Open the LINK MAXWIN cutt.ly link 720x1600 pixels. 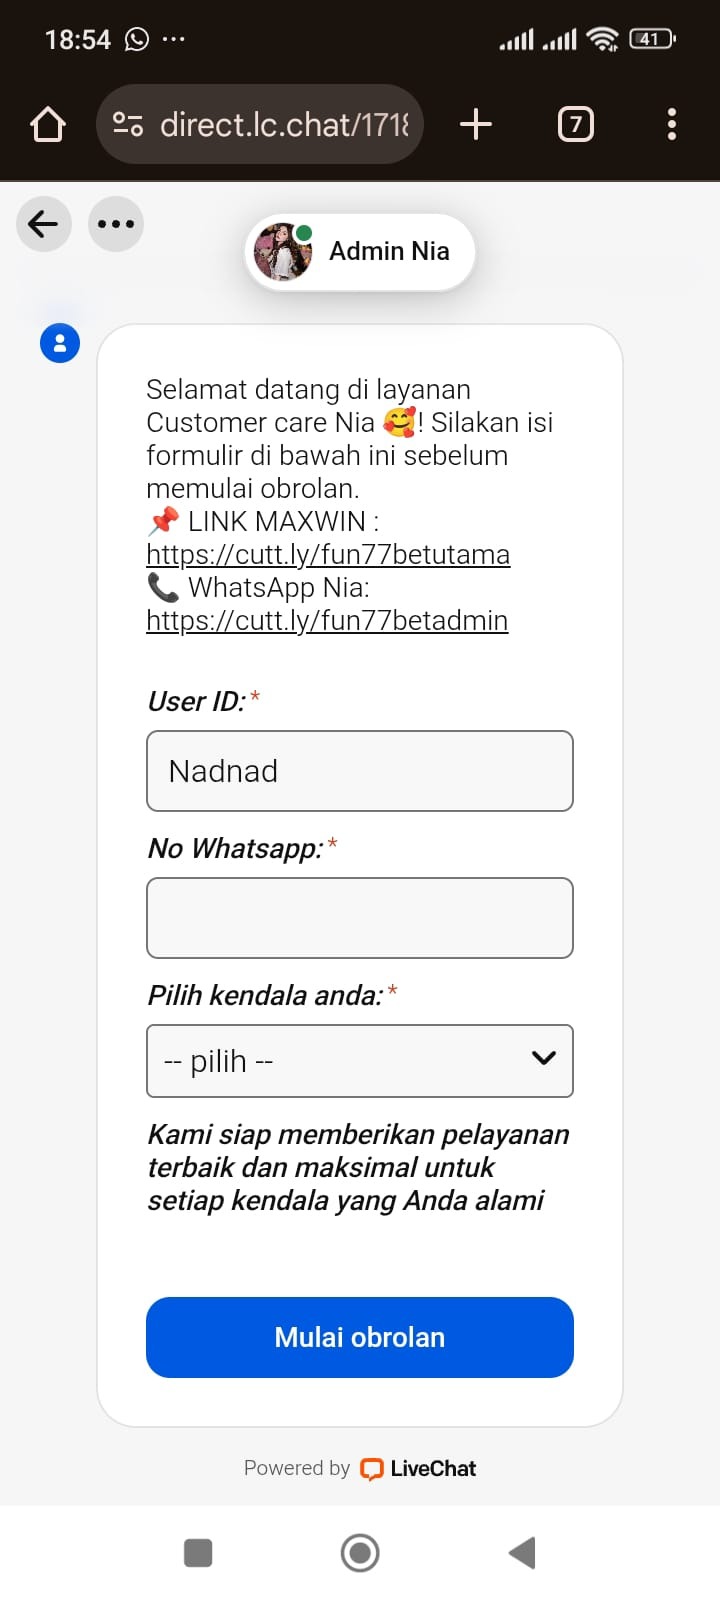(328, 553)
